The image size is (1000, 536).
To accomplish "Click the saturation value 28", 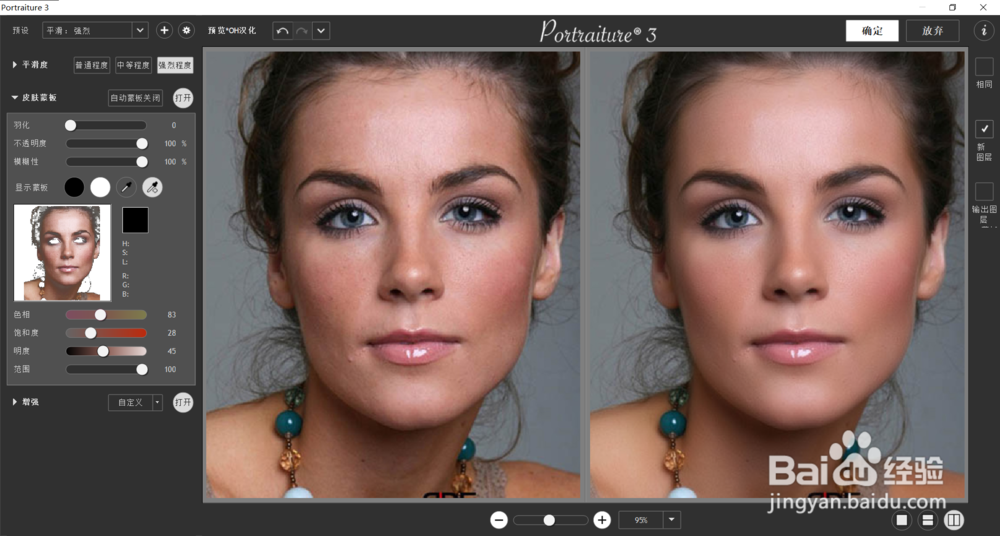I will tap(172, 332).
